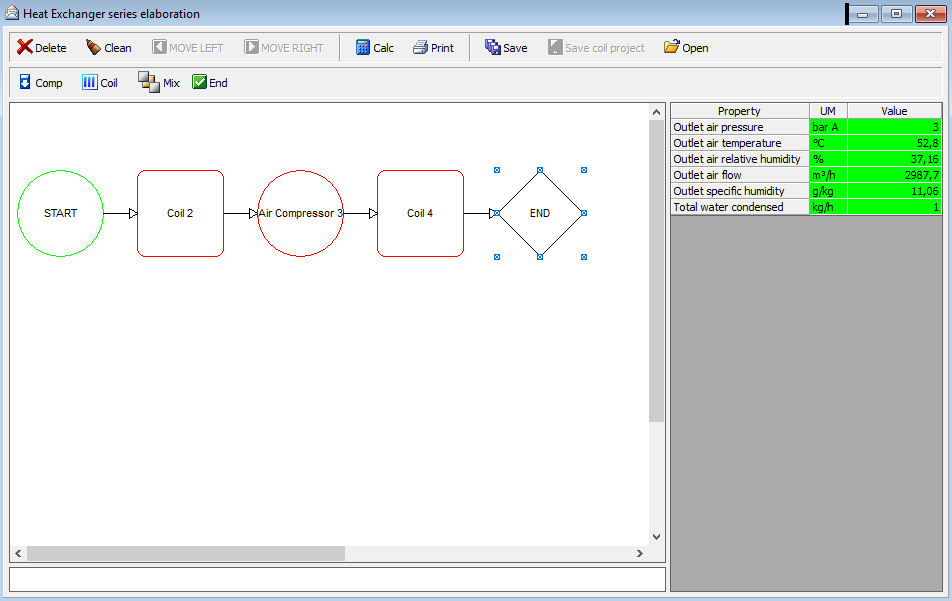This screenshot has height=601, width=952.
Task: Click the horizontal scrollbar right arrow
Action: pos(640,553)
